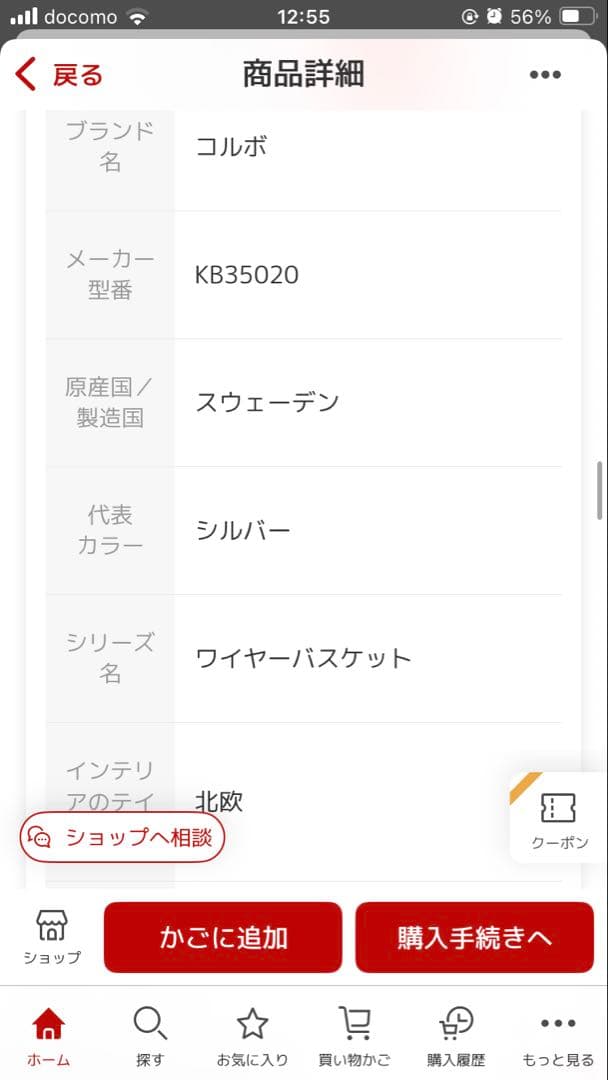Open the overflow menu at top right

[x=545, y=74]
